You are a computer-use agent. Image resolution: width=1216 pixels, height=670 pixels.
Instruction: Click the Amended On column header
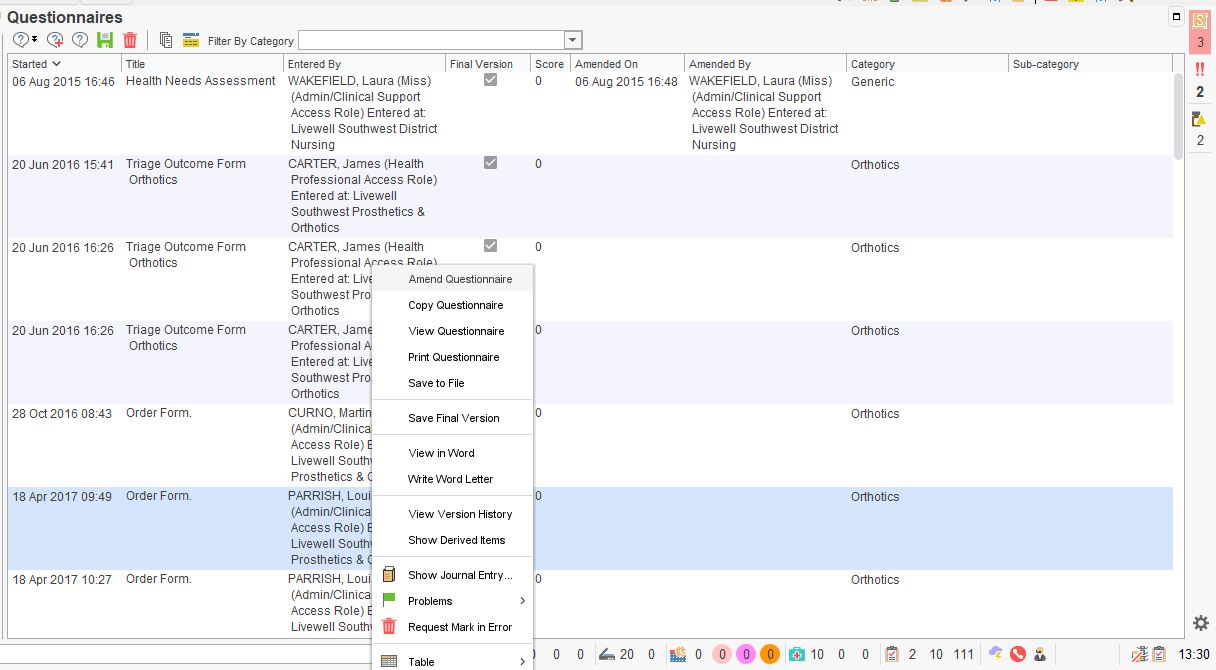tap(627, 64)
